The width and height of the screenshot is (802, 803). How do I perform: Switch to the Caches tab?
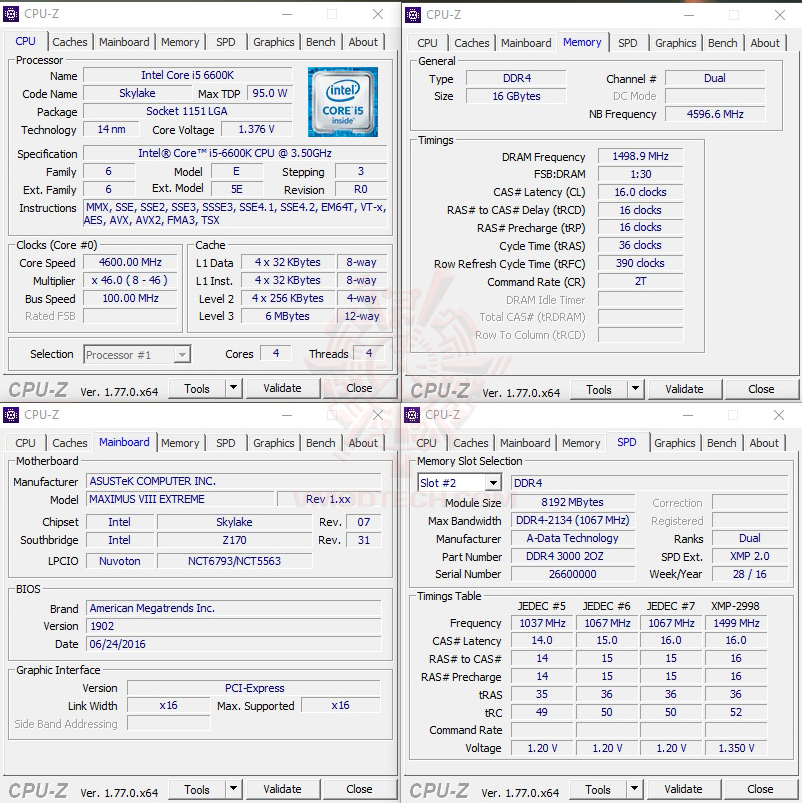click(x=69, y=42)
